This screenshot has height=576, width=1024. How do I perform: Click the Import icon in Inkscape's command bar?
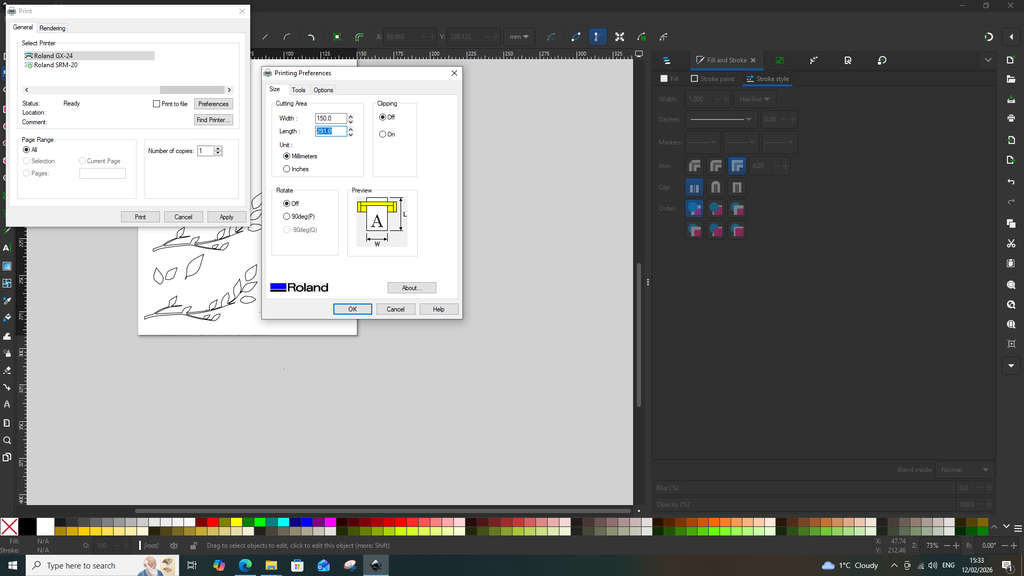click(1011, 140)
